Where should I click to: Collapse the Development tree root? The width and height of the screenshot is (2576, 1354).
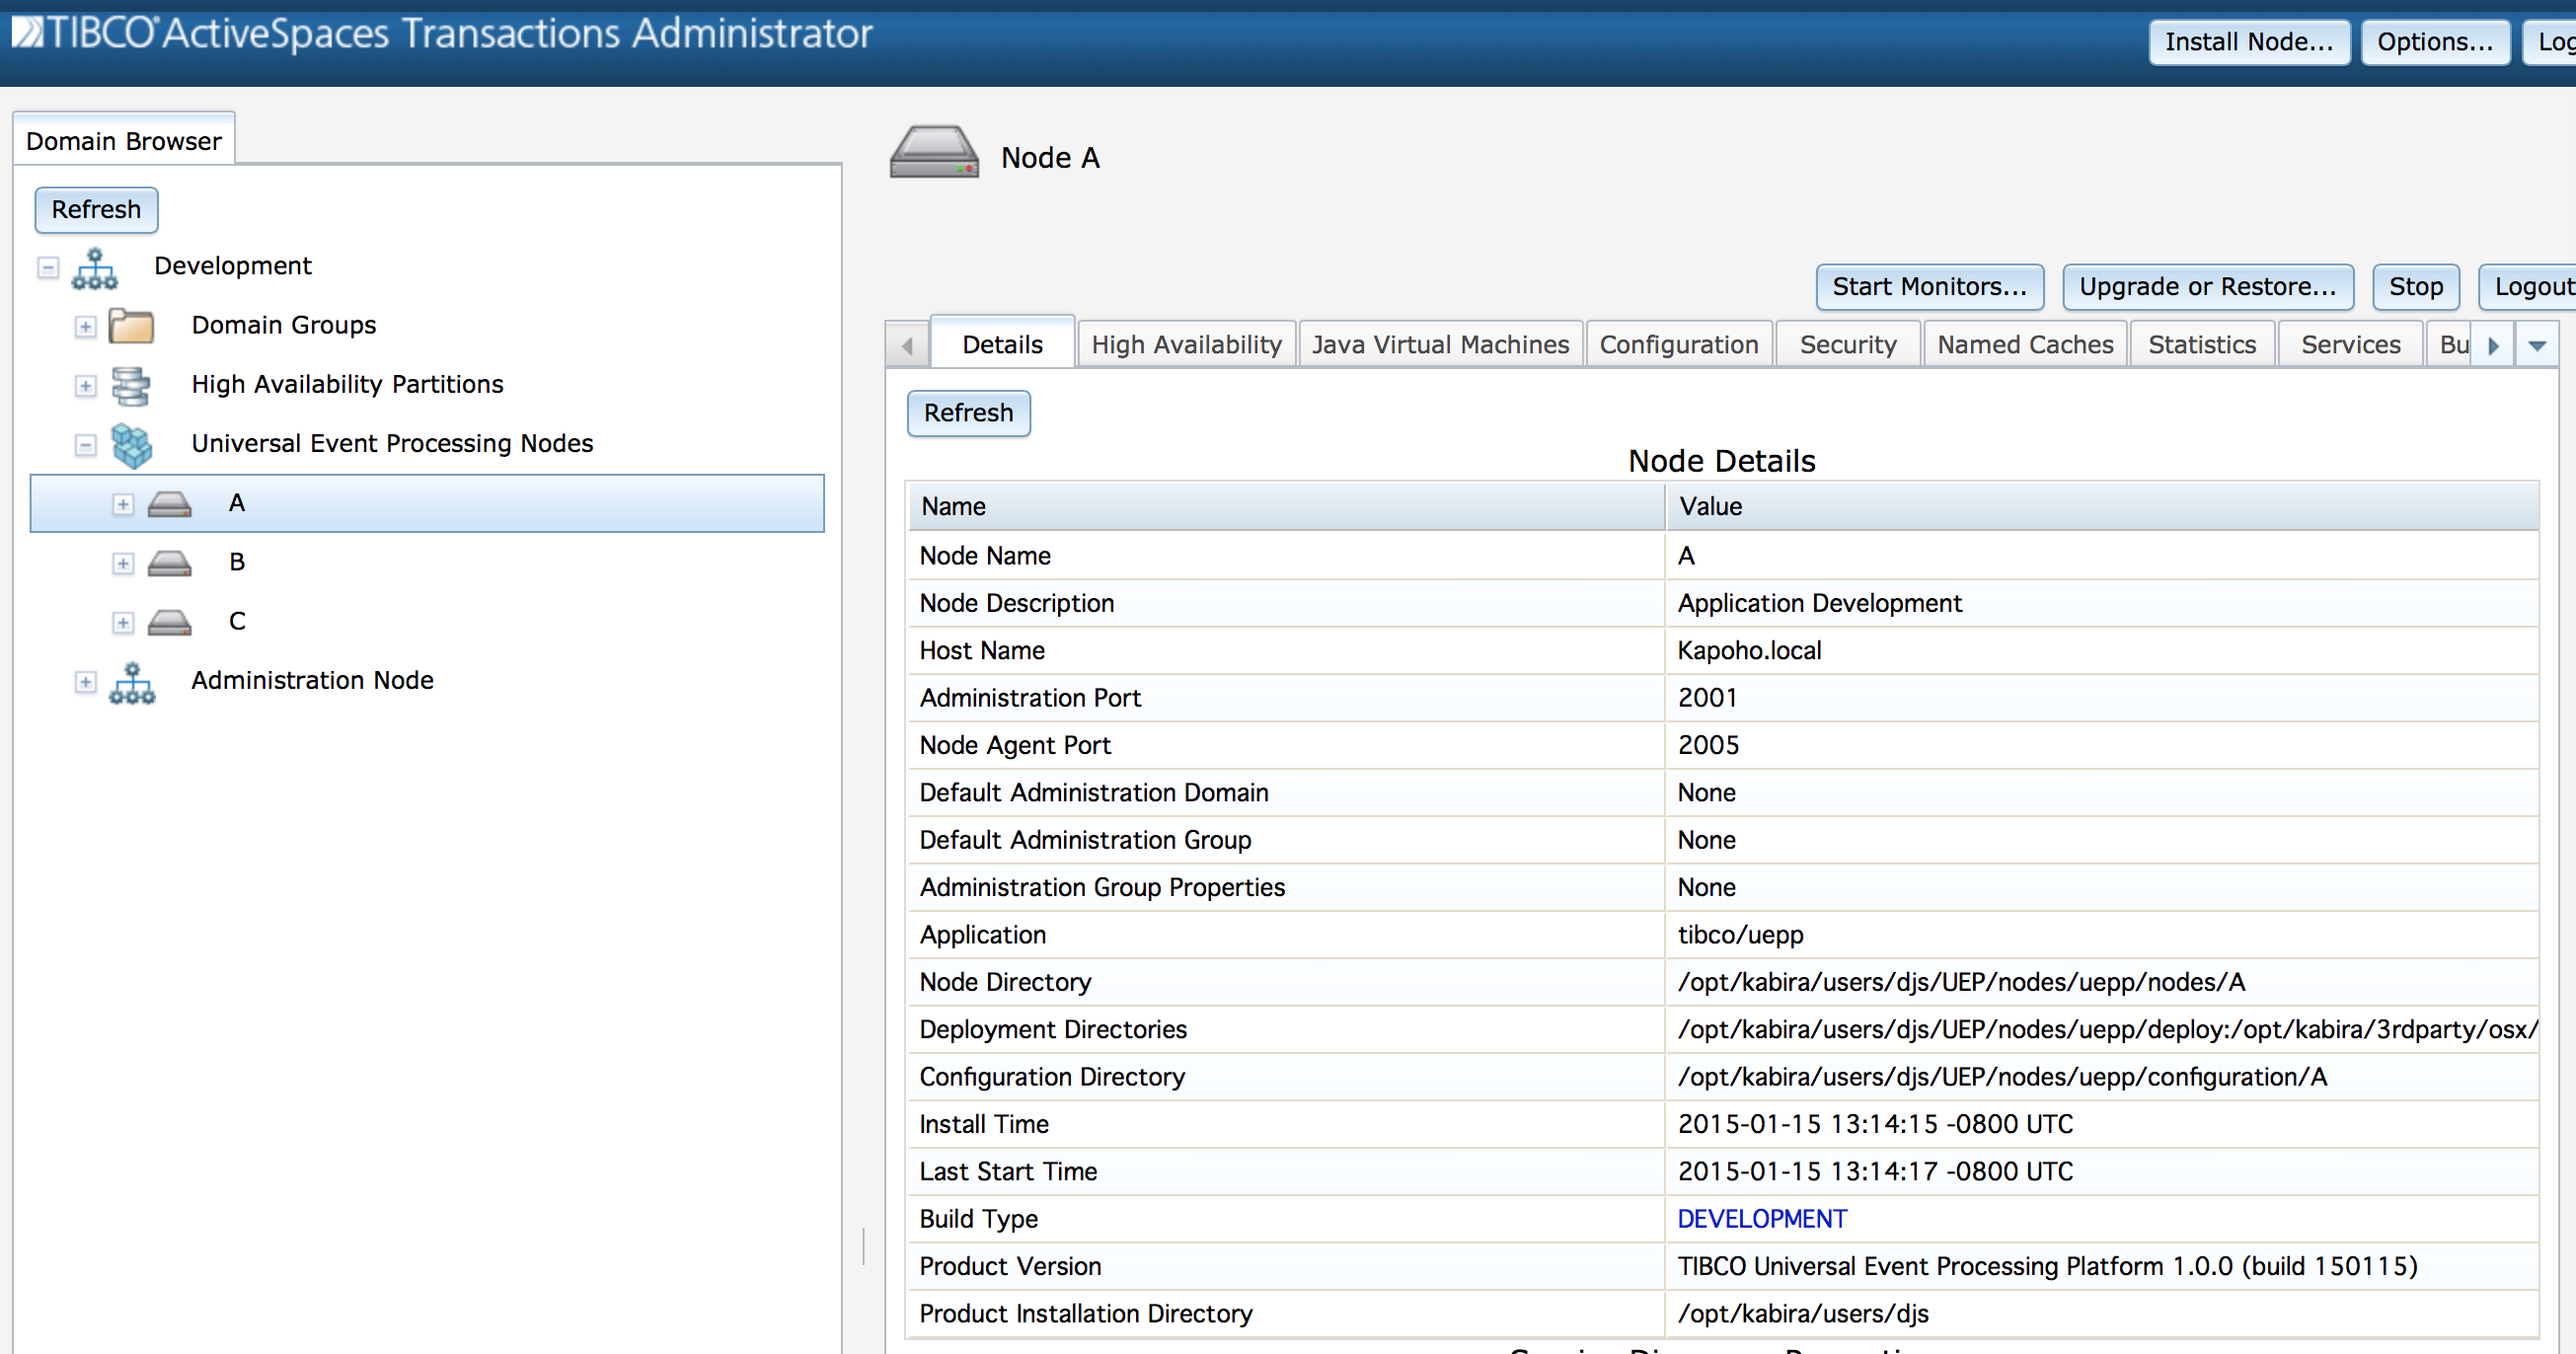[47, 267]
